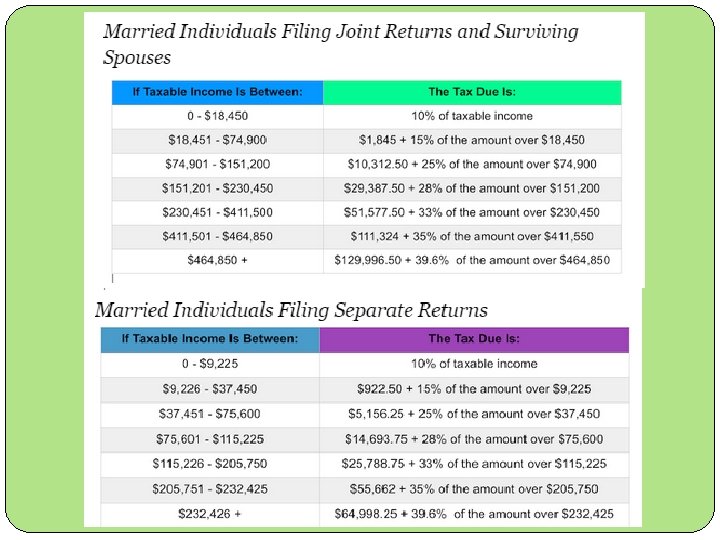Select the '$129,996.50 + 39.6%' tax cell
Viewport: 720px width, 540px height.
[472, 261]
